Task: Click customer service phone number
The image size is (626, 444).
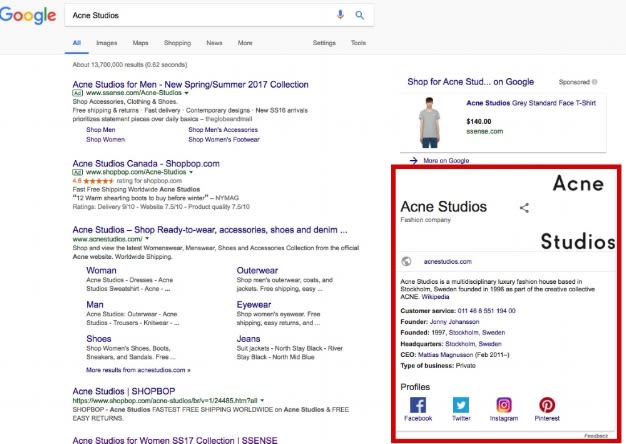Action: (486, 311)
